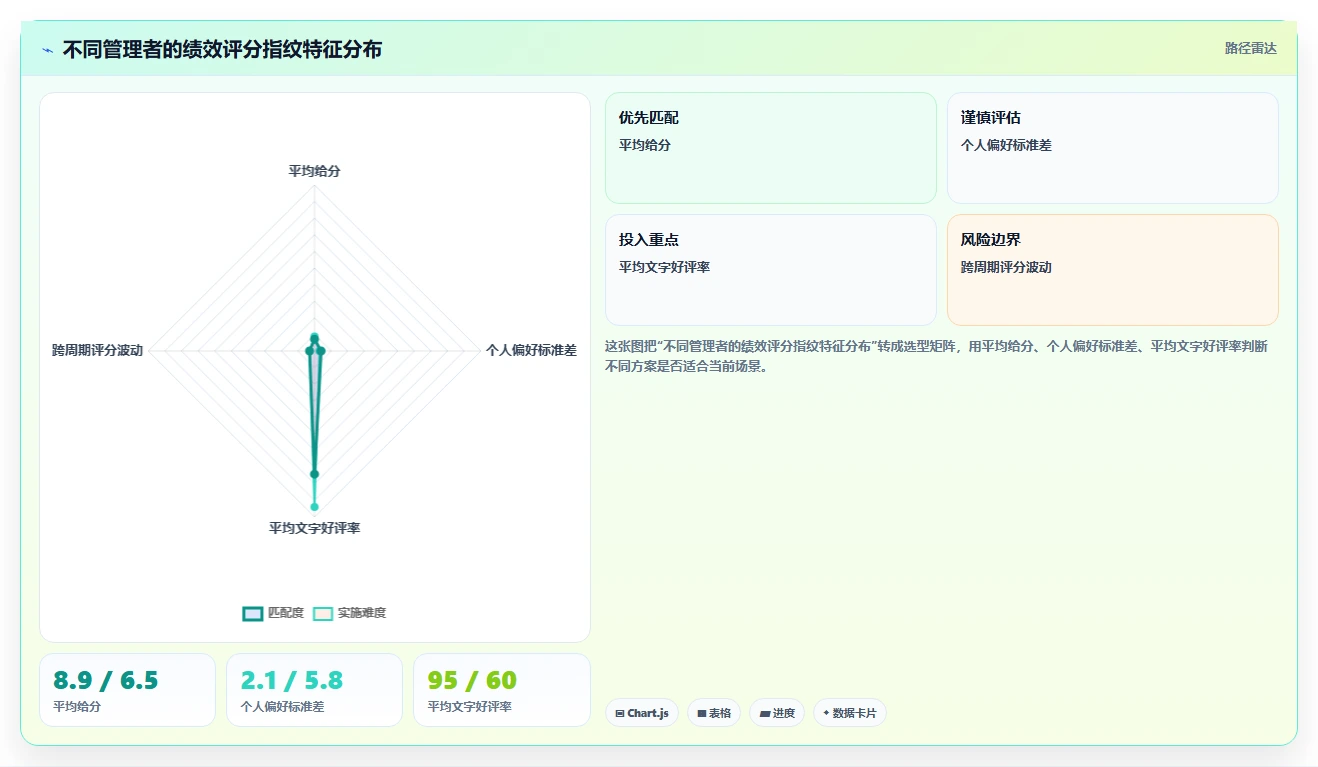This screenshot has height=767, width=1318.
Task: Select the Chart.js tag
Action: click(x=642, y=713)
